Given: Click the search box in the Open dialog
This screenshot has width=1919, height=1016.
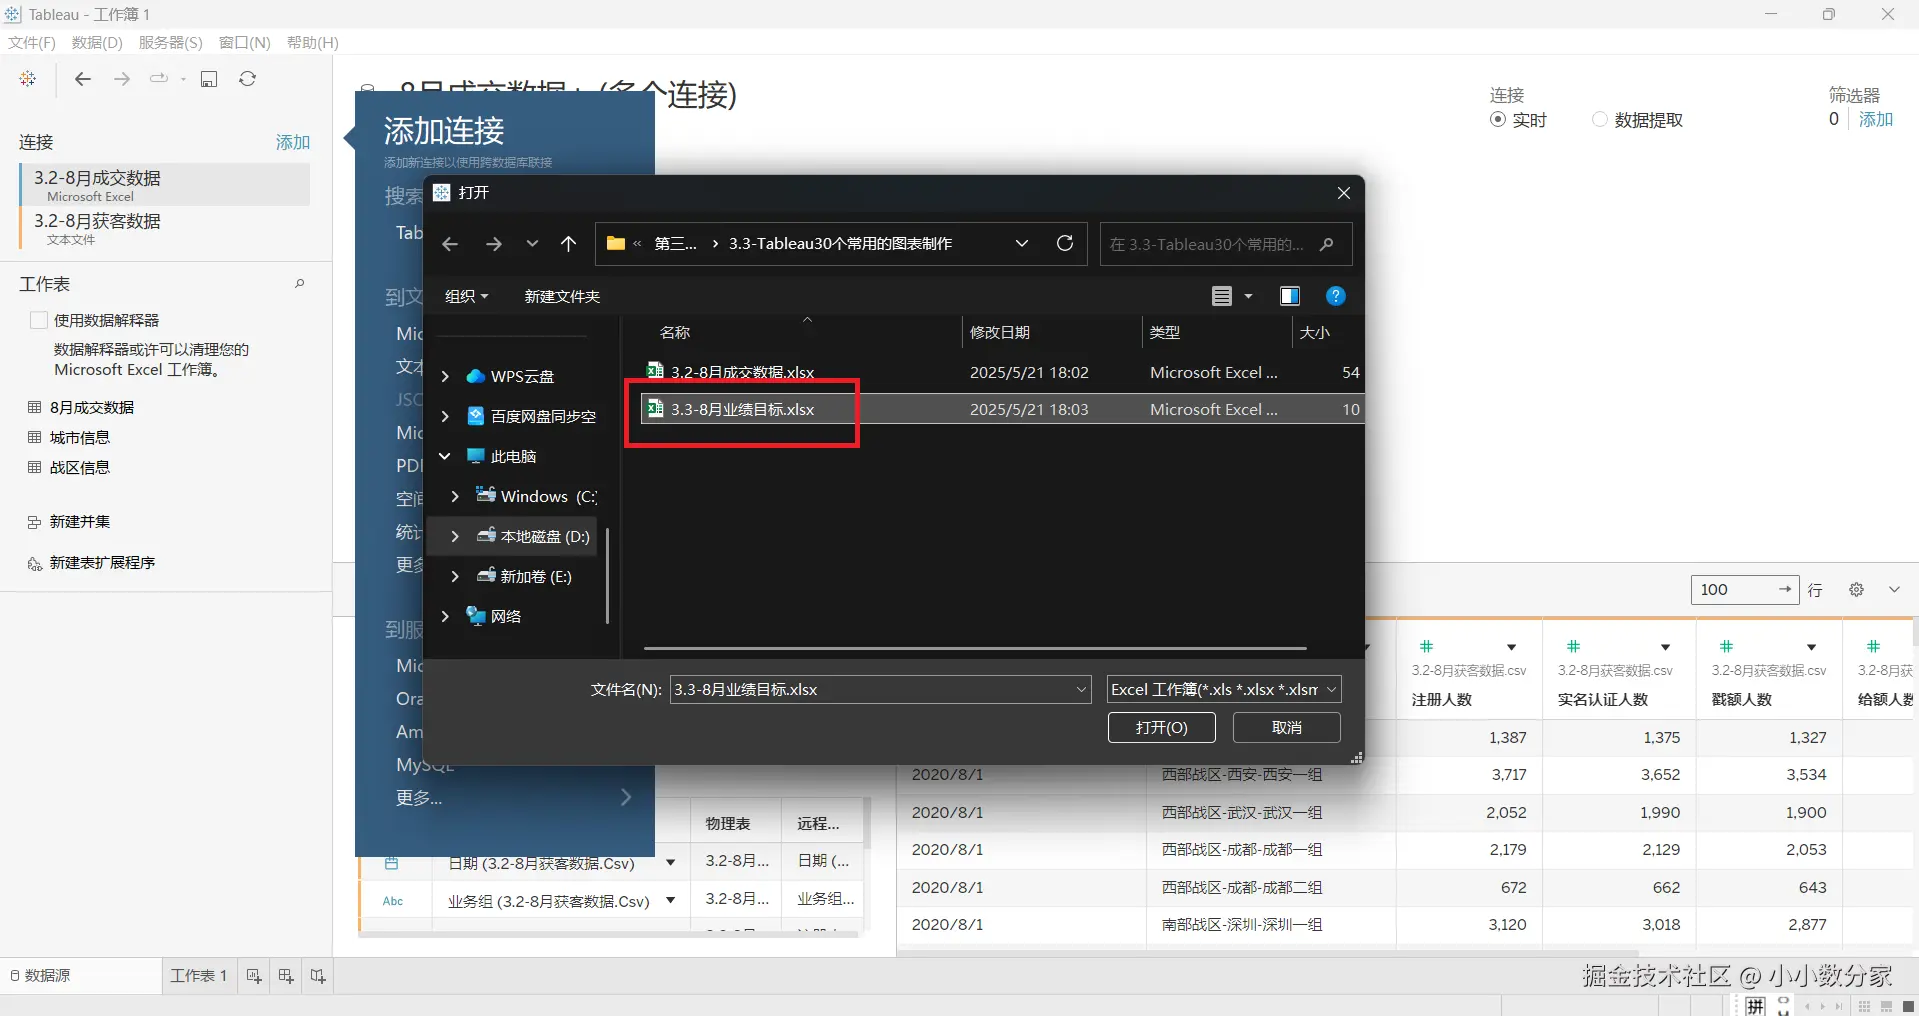Looking at the screenshot, I should [x=1226, y=244].
